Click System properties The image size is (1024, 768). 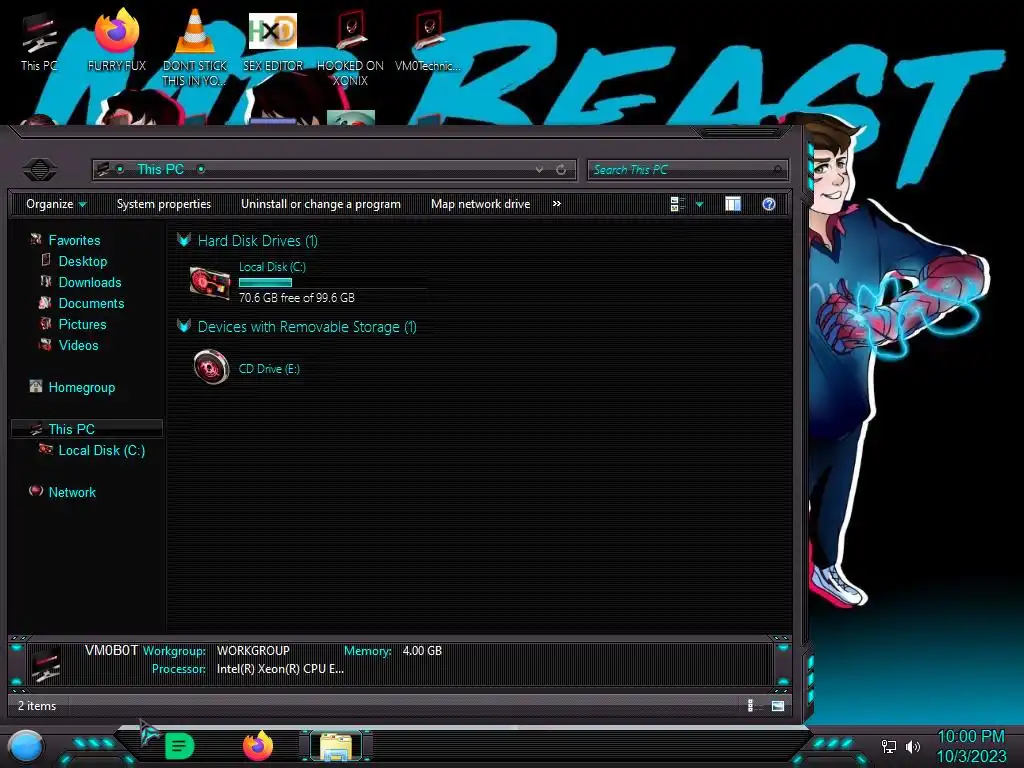(164, 204)
